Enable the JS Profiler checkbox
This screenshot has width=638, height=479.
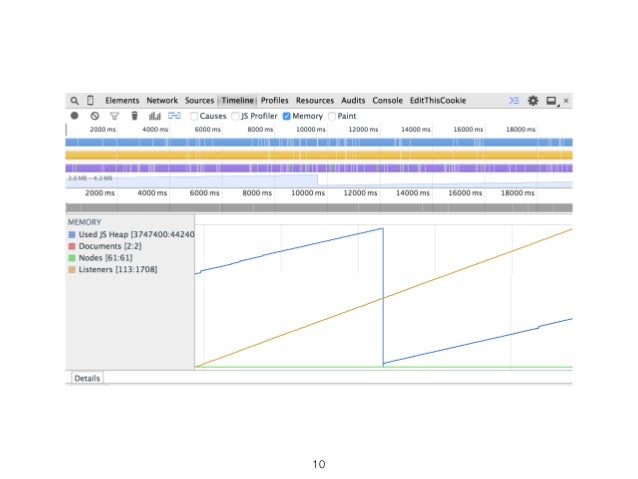[x=235, y=116]
